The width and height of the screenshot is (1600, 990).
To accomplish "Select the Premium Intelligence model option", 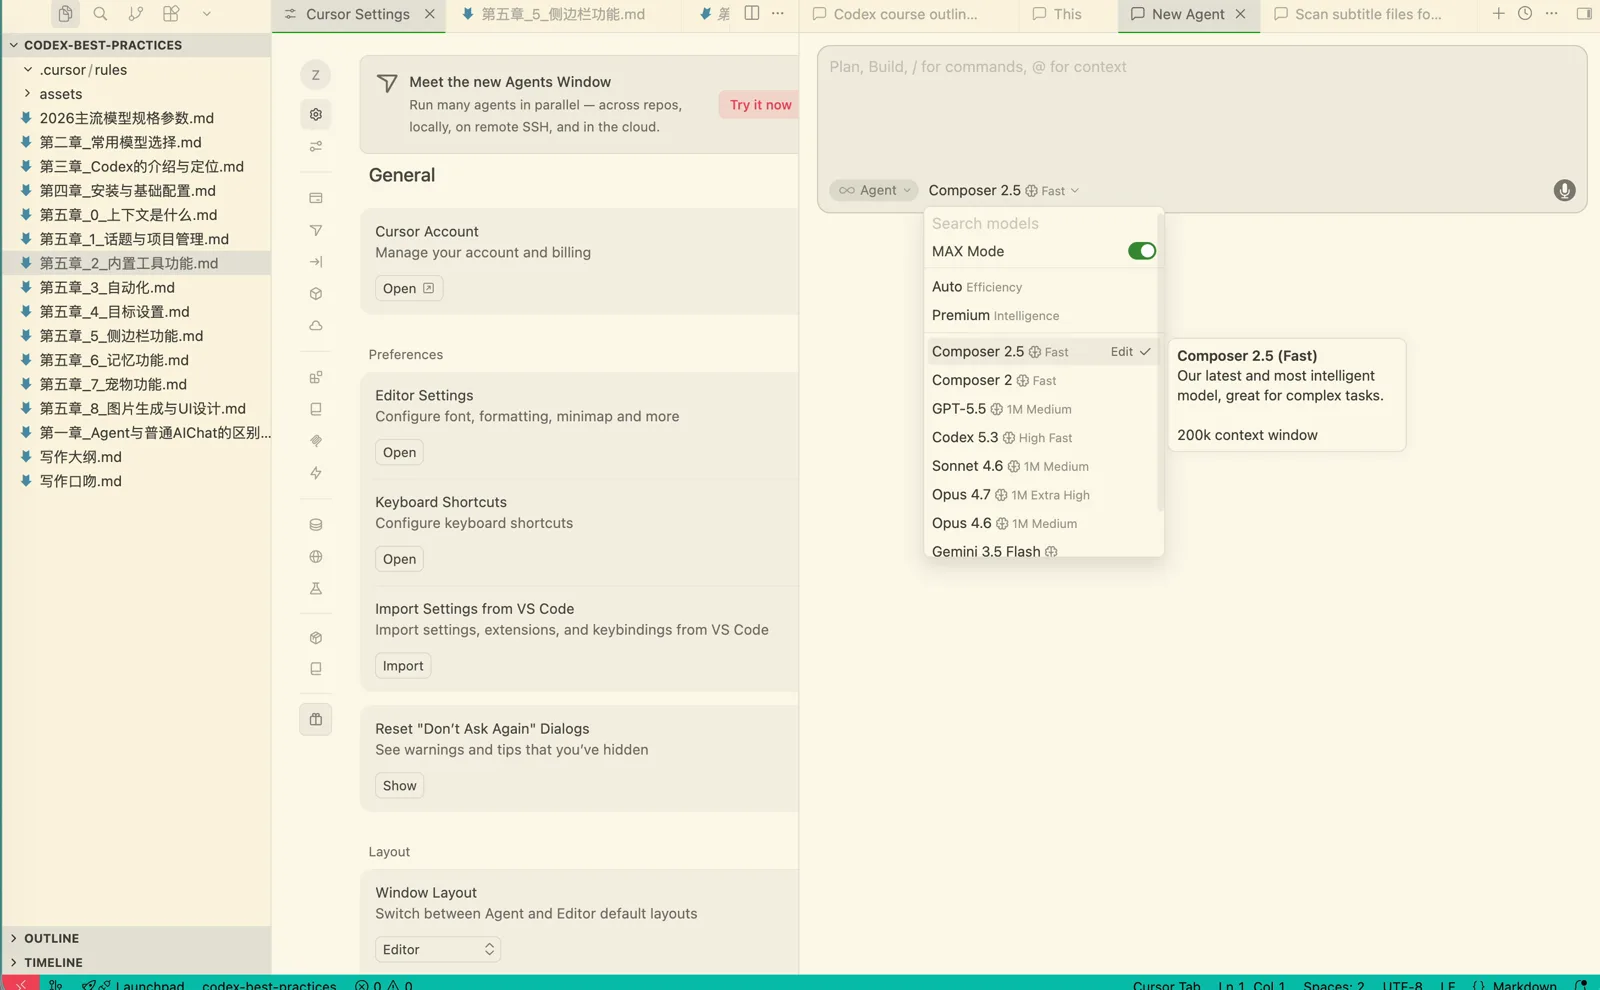I will [1041, 315].
